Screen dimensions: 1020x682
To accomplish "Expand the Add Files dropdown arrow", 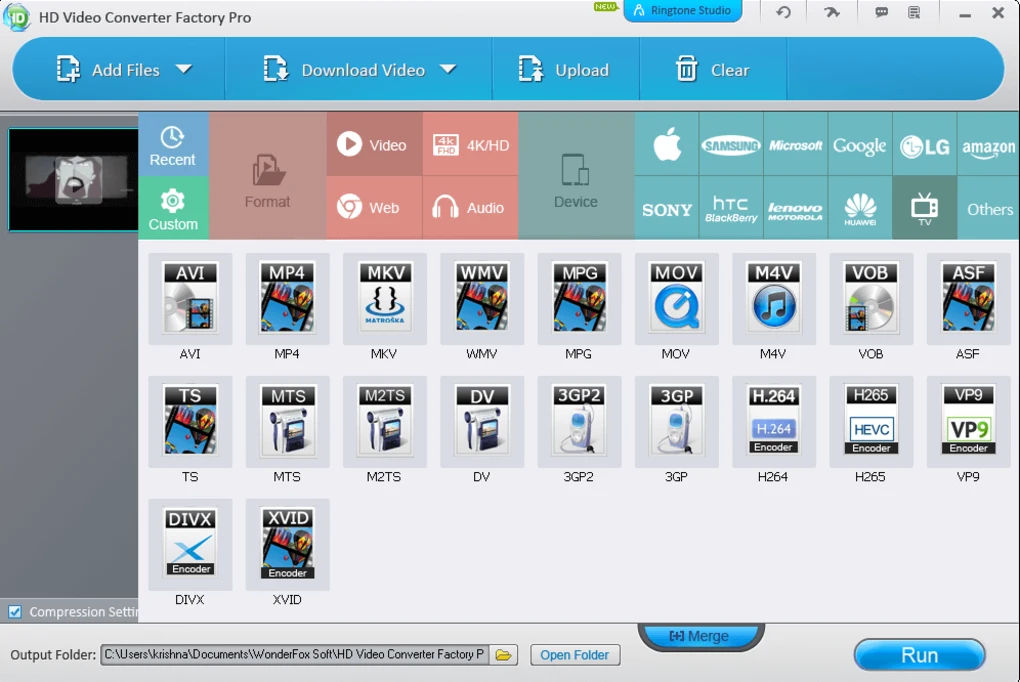I will tap(183, 69).
